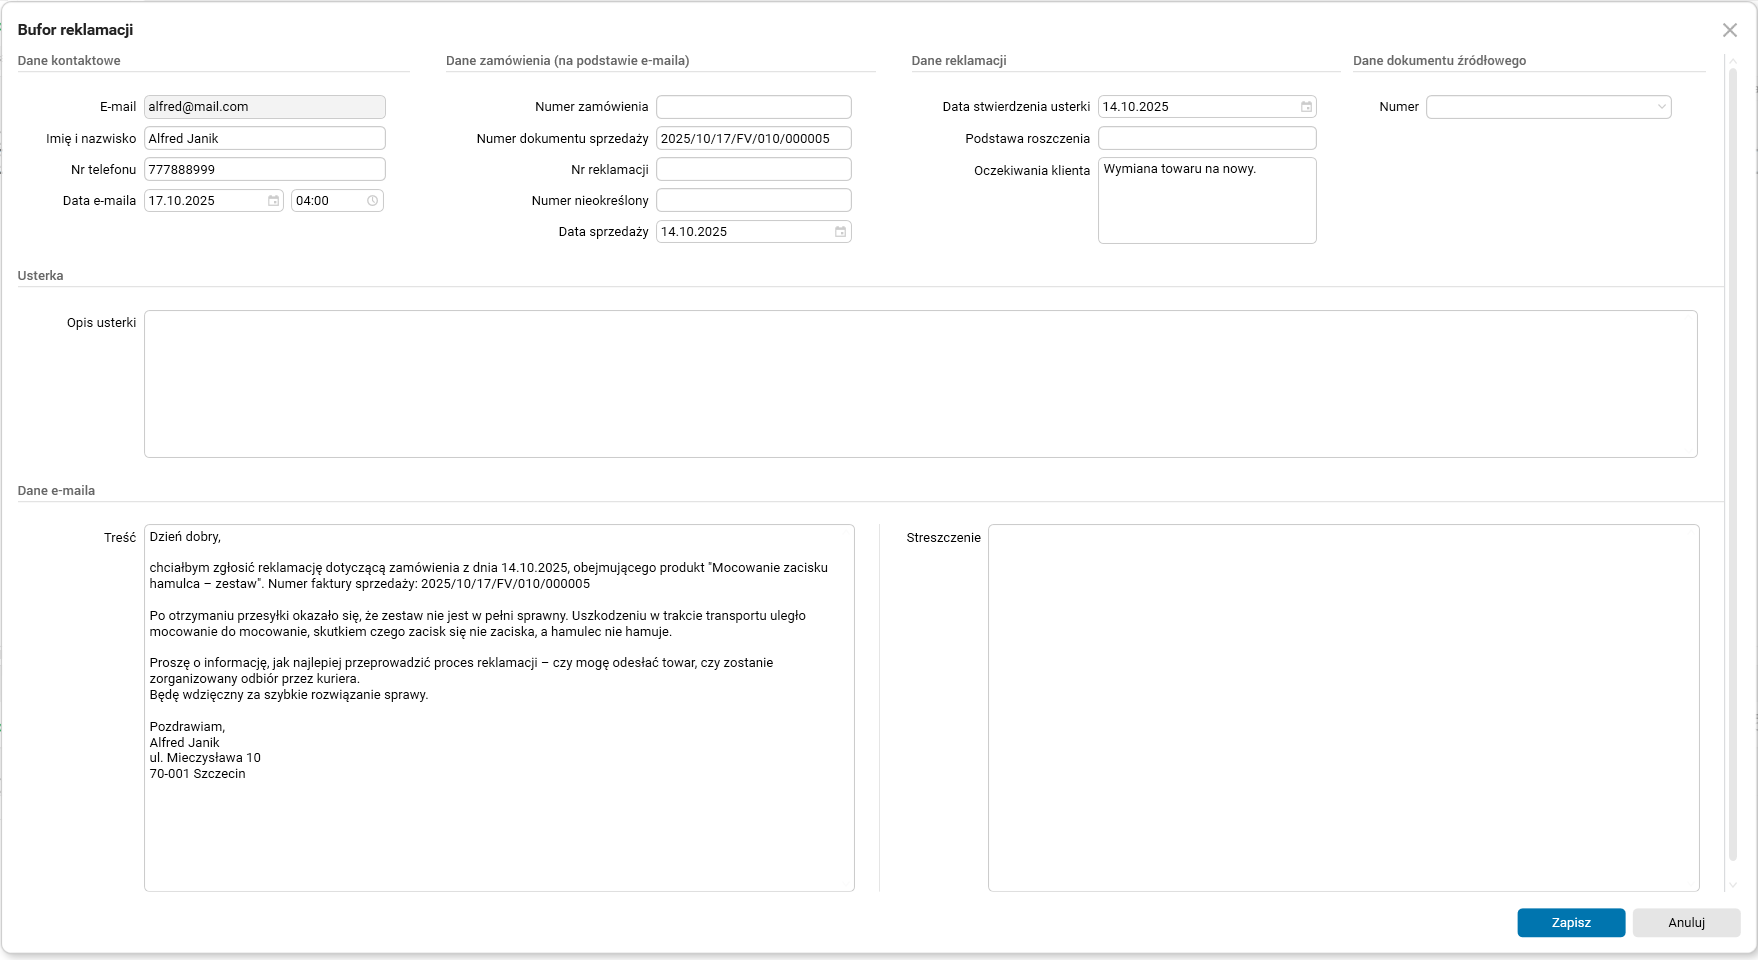Screen dimensions: 1758x960
Task: Edit the Numer dokumentu sprzedaży field
Action: [754, 138]
